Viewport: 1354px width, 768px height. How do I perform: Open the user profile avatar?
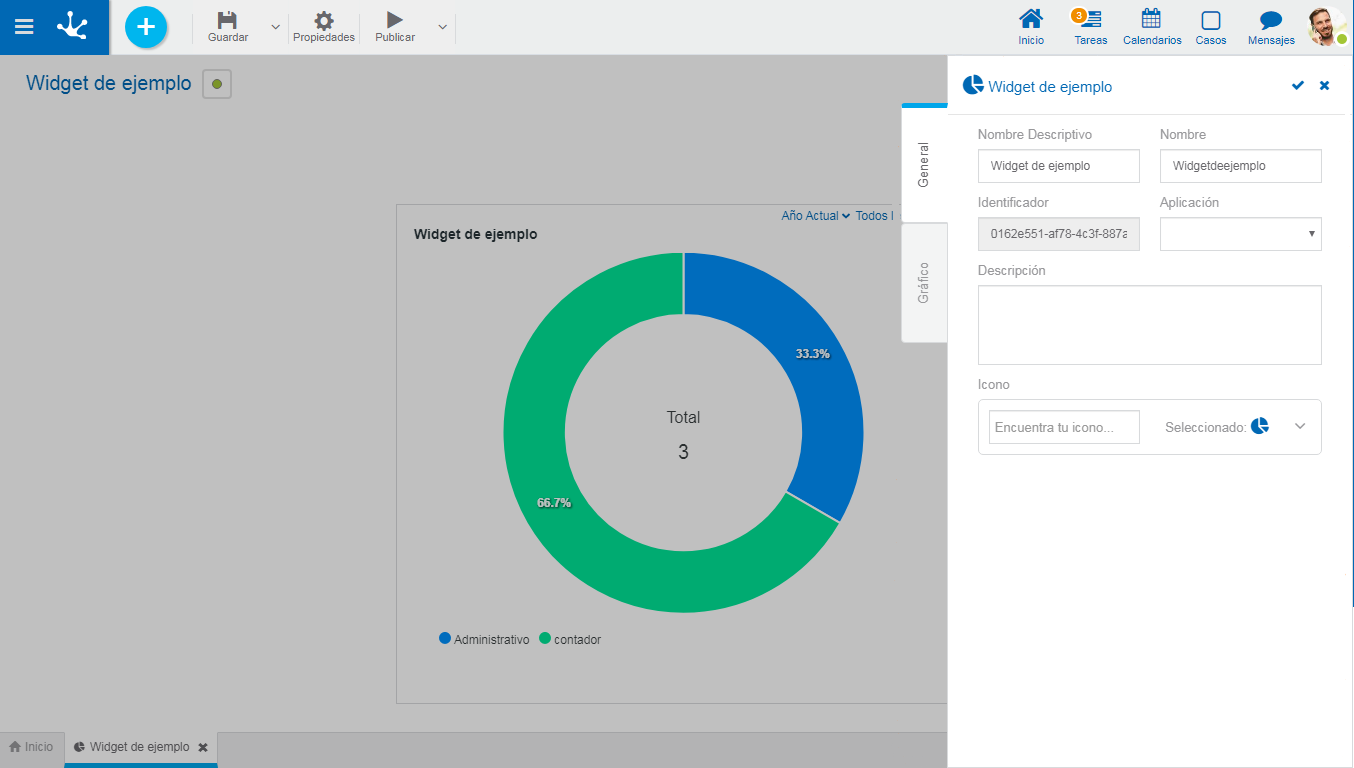coord(1327,27)
